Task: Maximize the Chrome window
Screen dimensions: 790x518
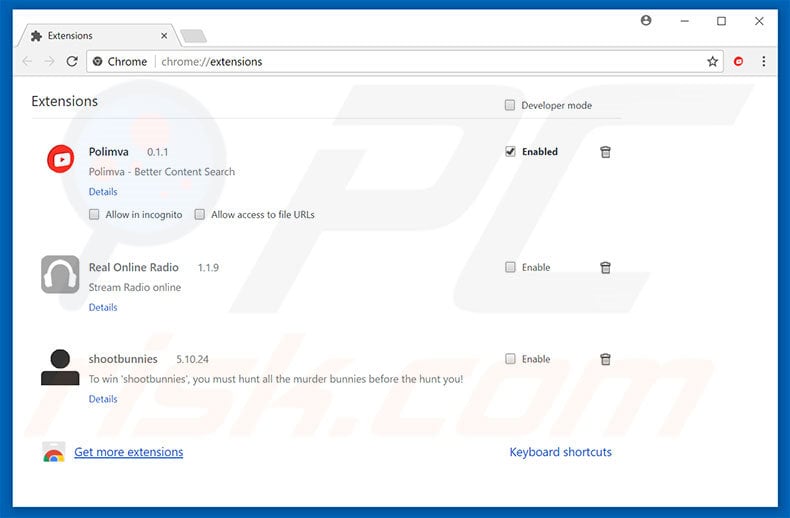Action: click(721, 21)
